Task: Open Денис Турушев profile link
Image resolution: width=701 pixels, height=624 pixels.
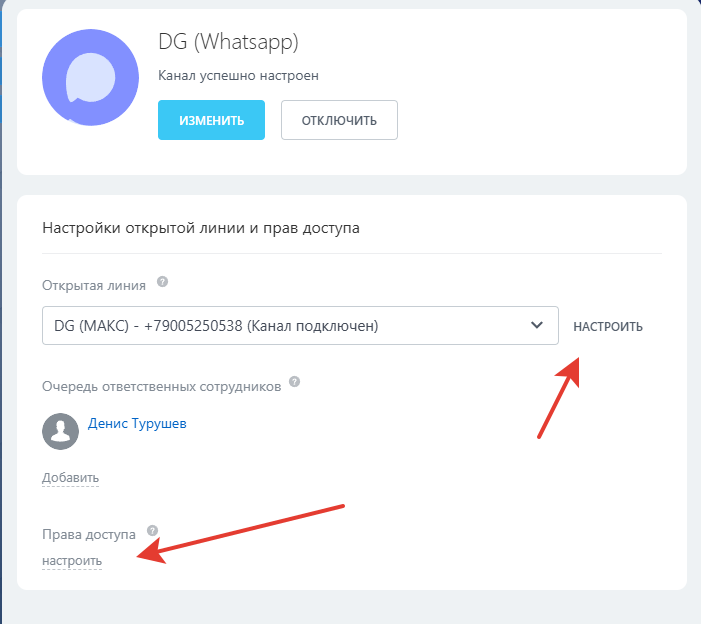Action: pos(137,423)
